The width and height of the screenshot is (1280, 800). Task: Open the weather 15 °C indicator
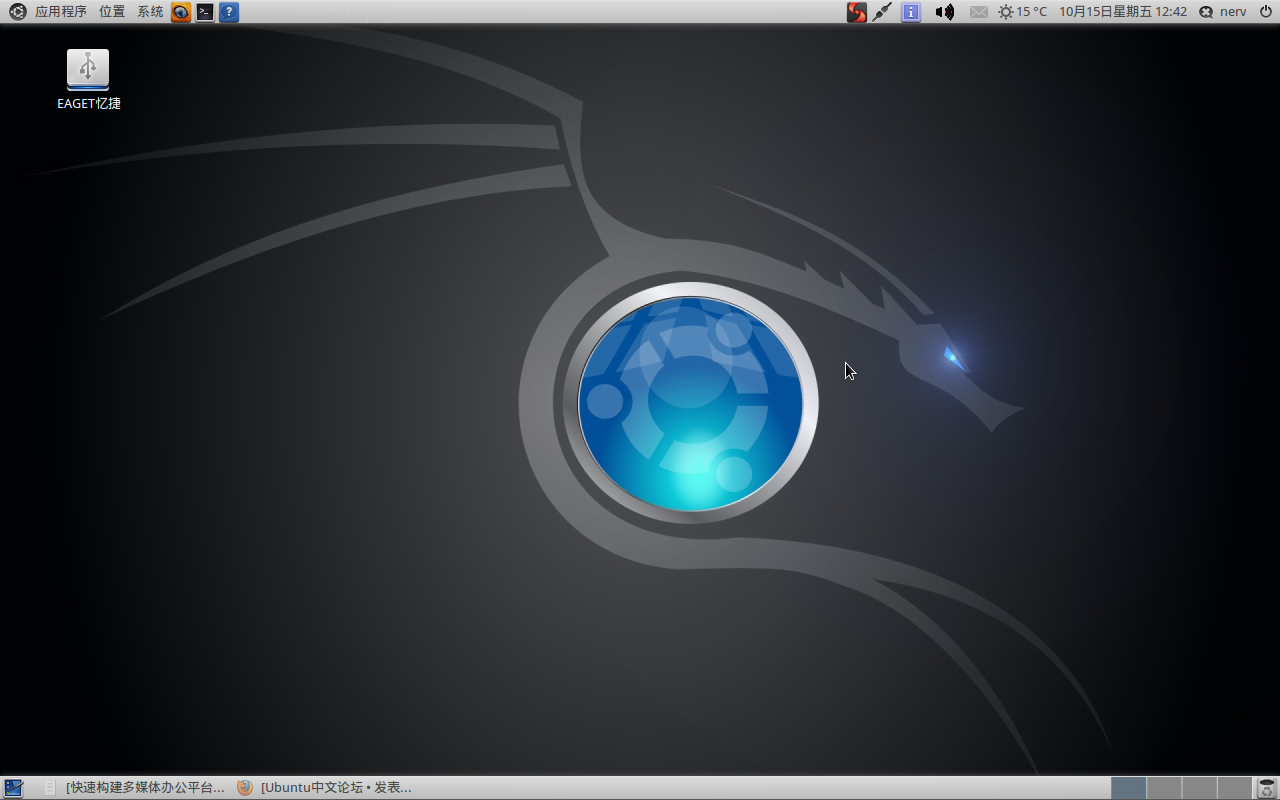pos(1023,12)
